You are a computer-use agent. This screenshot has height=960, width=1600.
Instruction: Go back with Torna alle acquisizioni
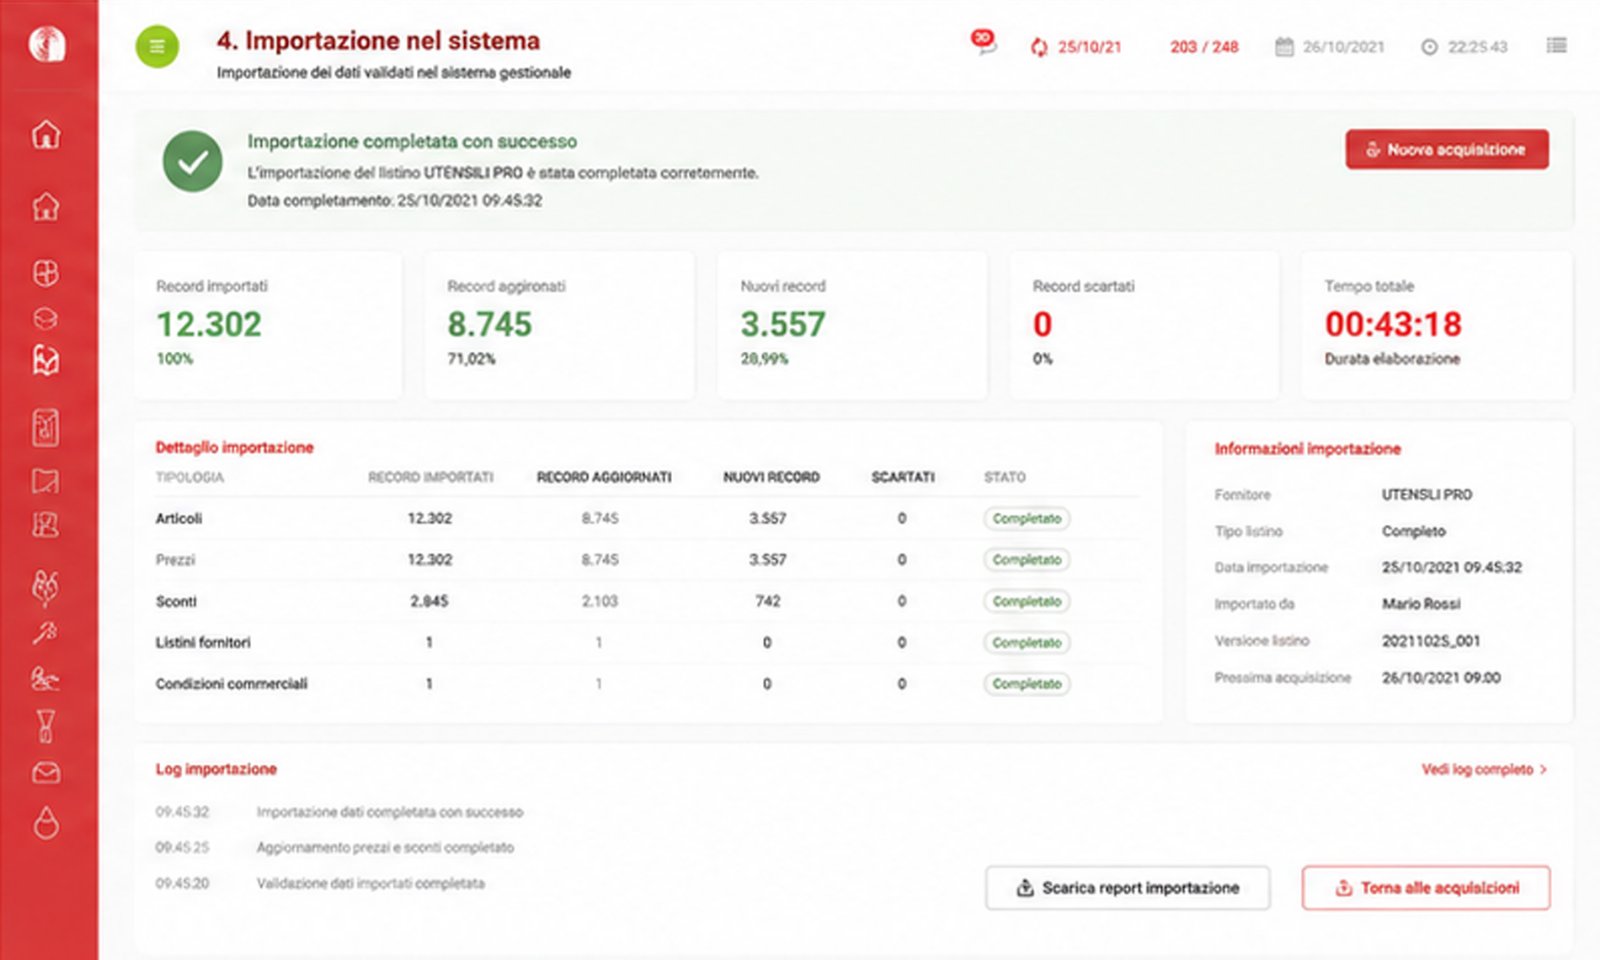coord(1426,888)
